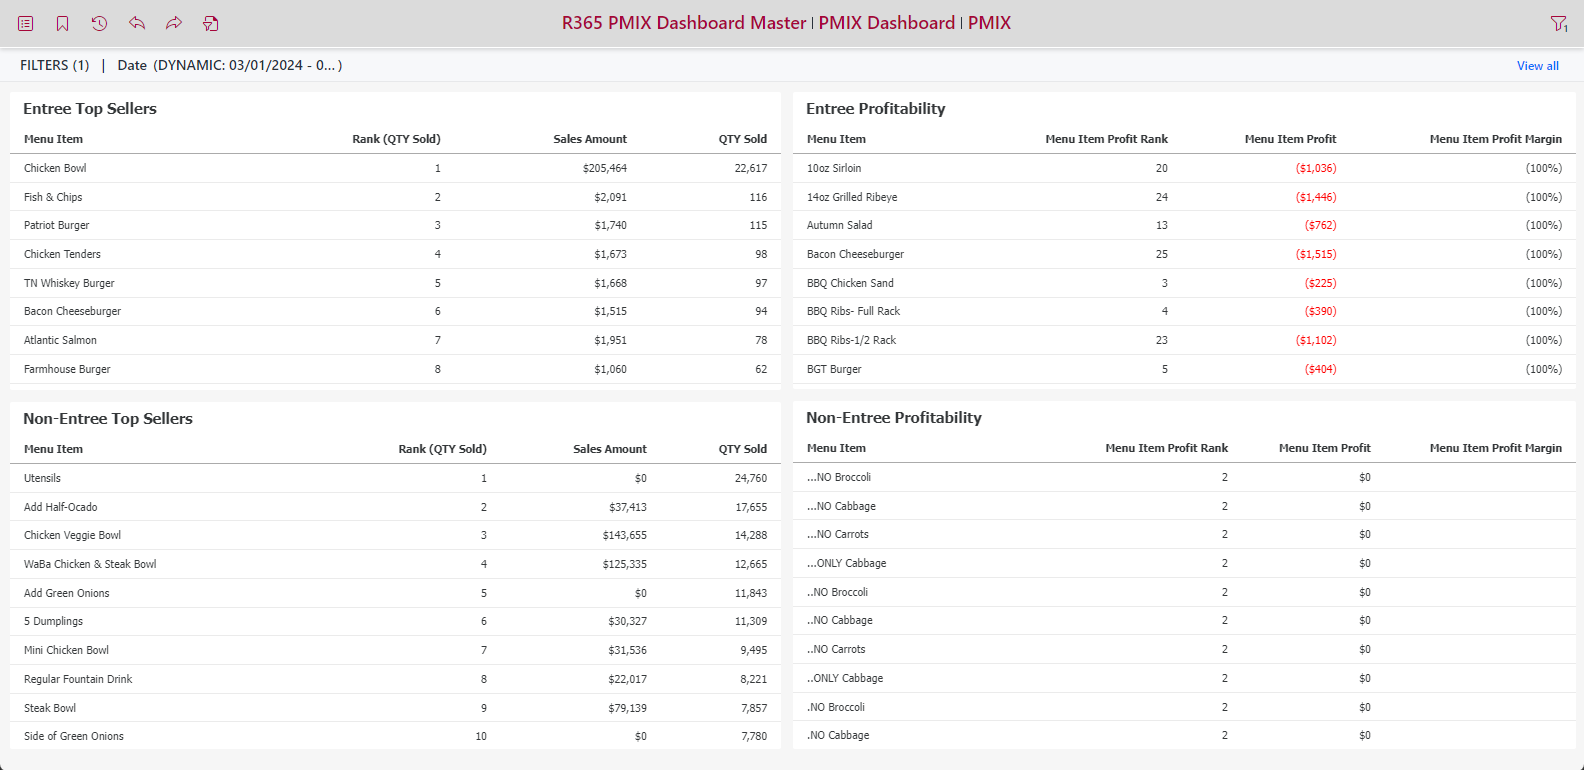Sort Entree Top Sellers by QTY Sold column

743,139
